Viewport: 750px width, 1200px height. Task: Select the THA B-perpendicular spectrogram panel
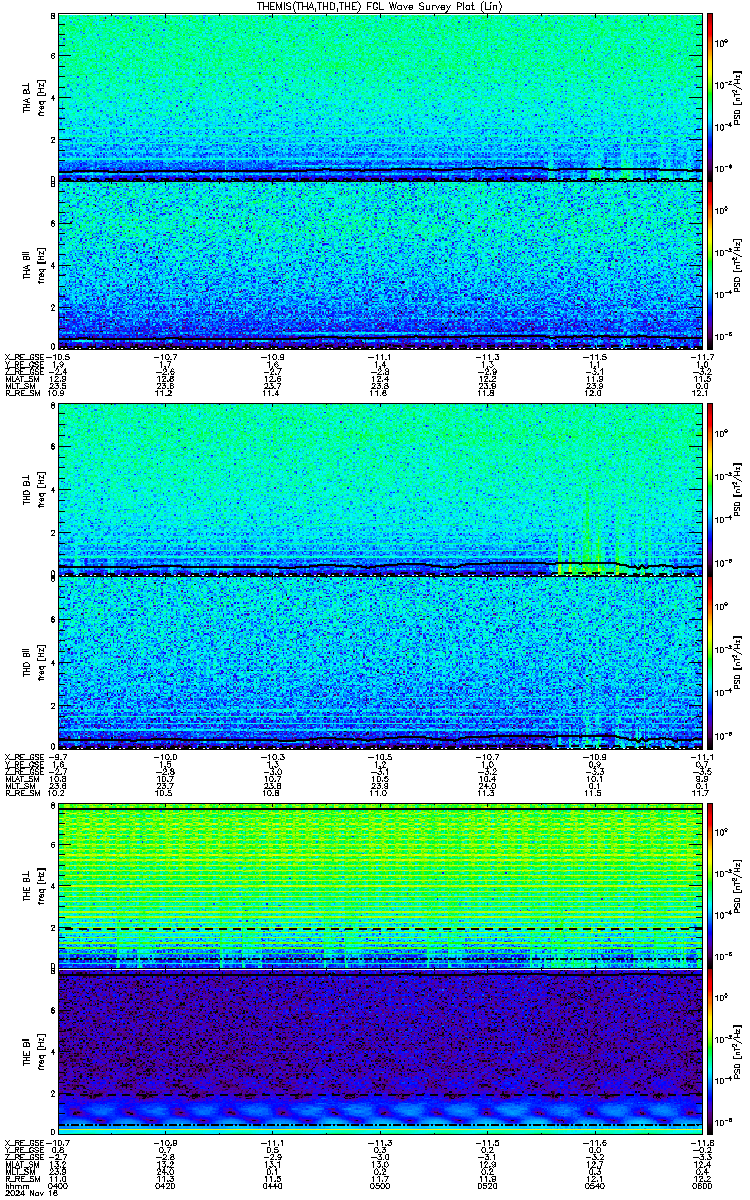(x=380, y=97)
